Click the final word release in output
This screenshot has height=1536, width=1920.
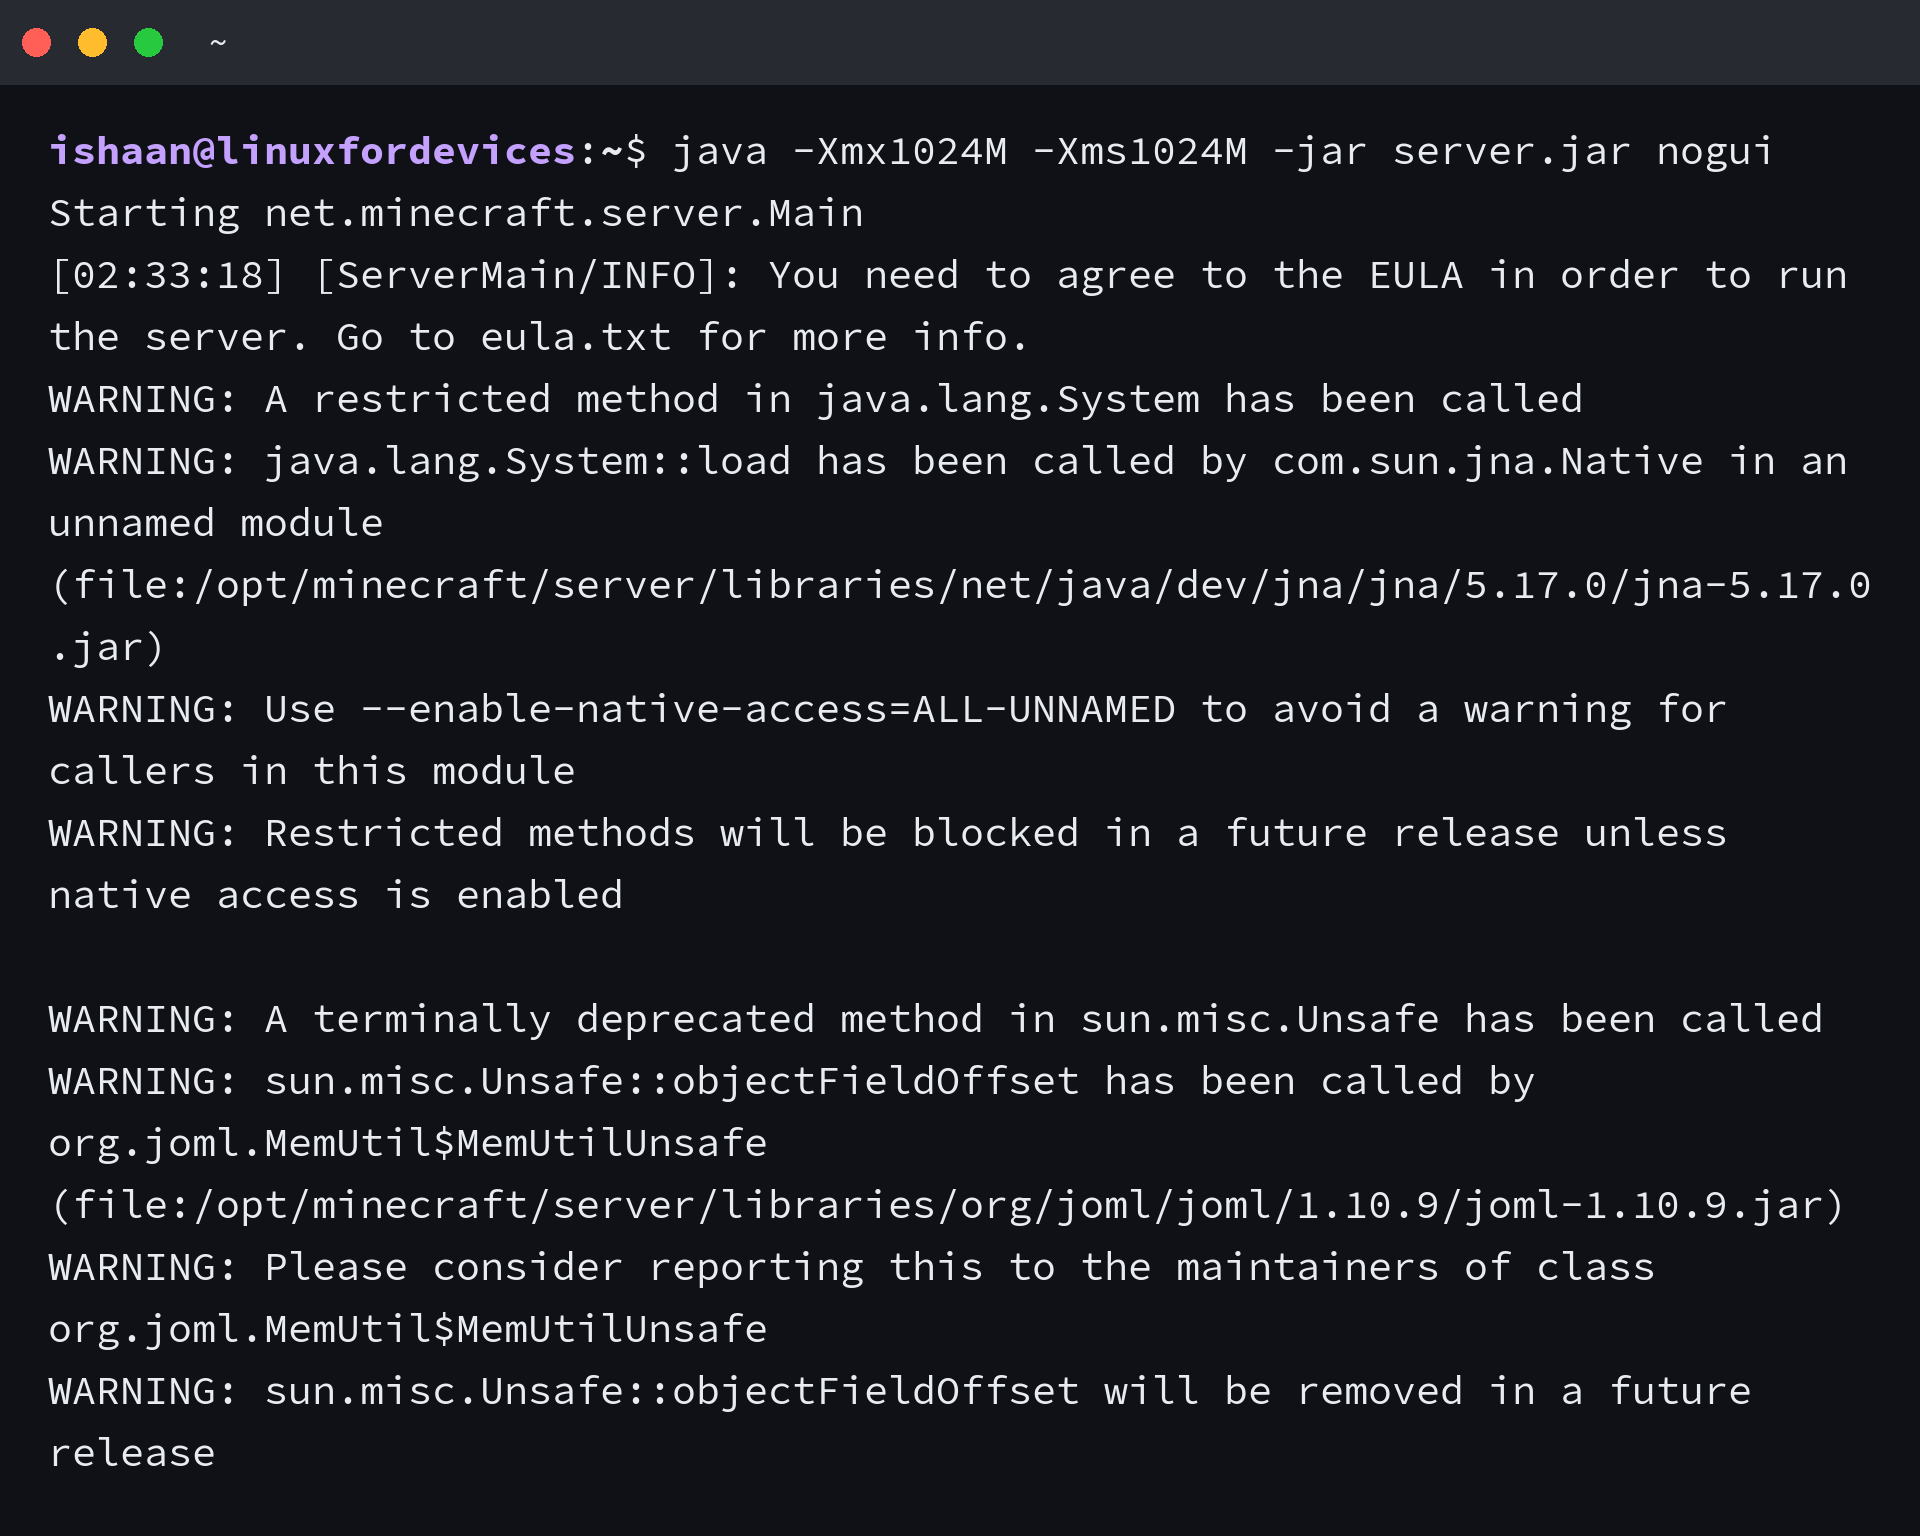[132, 1453]
